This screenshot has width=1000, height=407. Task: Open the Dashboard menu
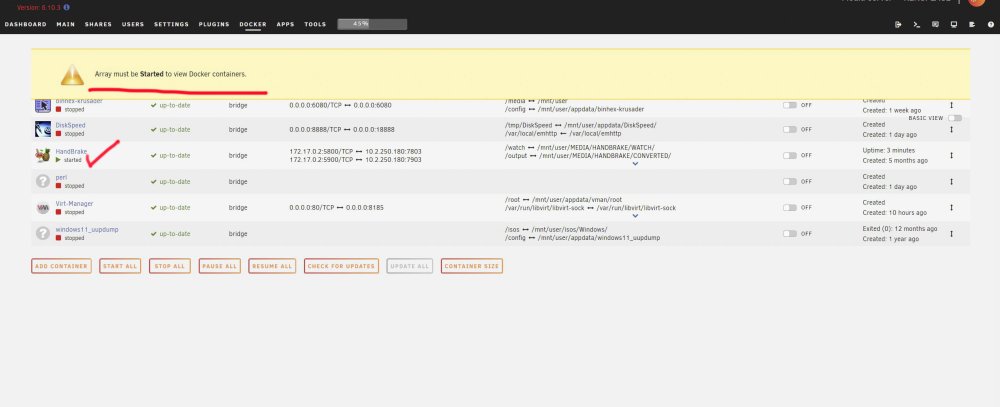(x=26, y=24)
